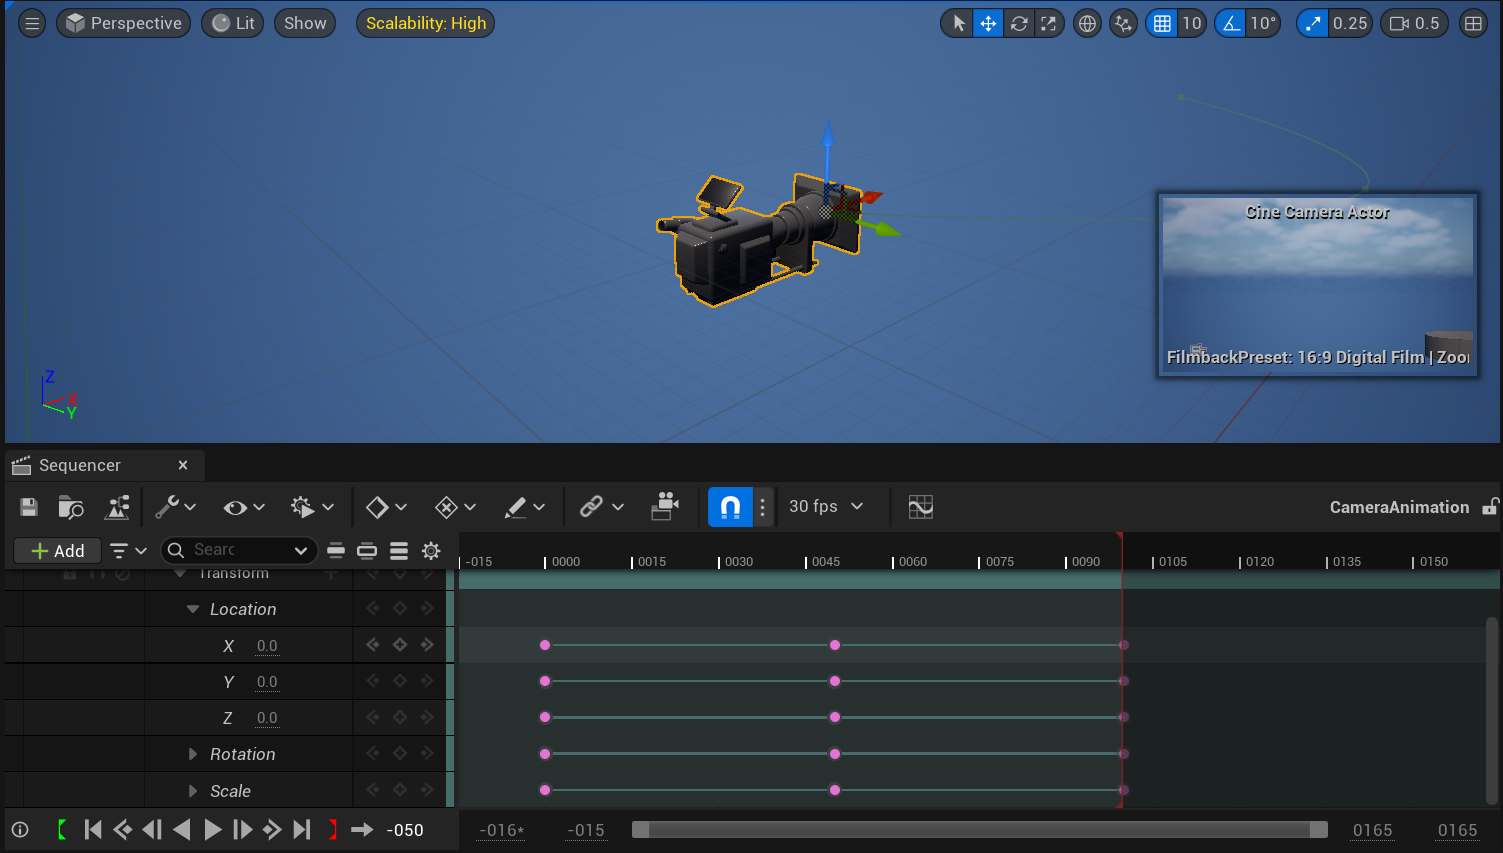Toggle sequencer key snapping magnet

coord(730,507)
